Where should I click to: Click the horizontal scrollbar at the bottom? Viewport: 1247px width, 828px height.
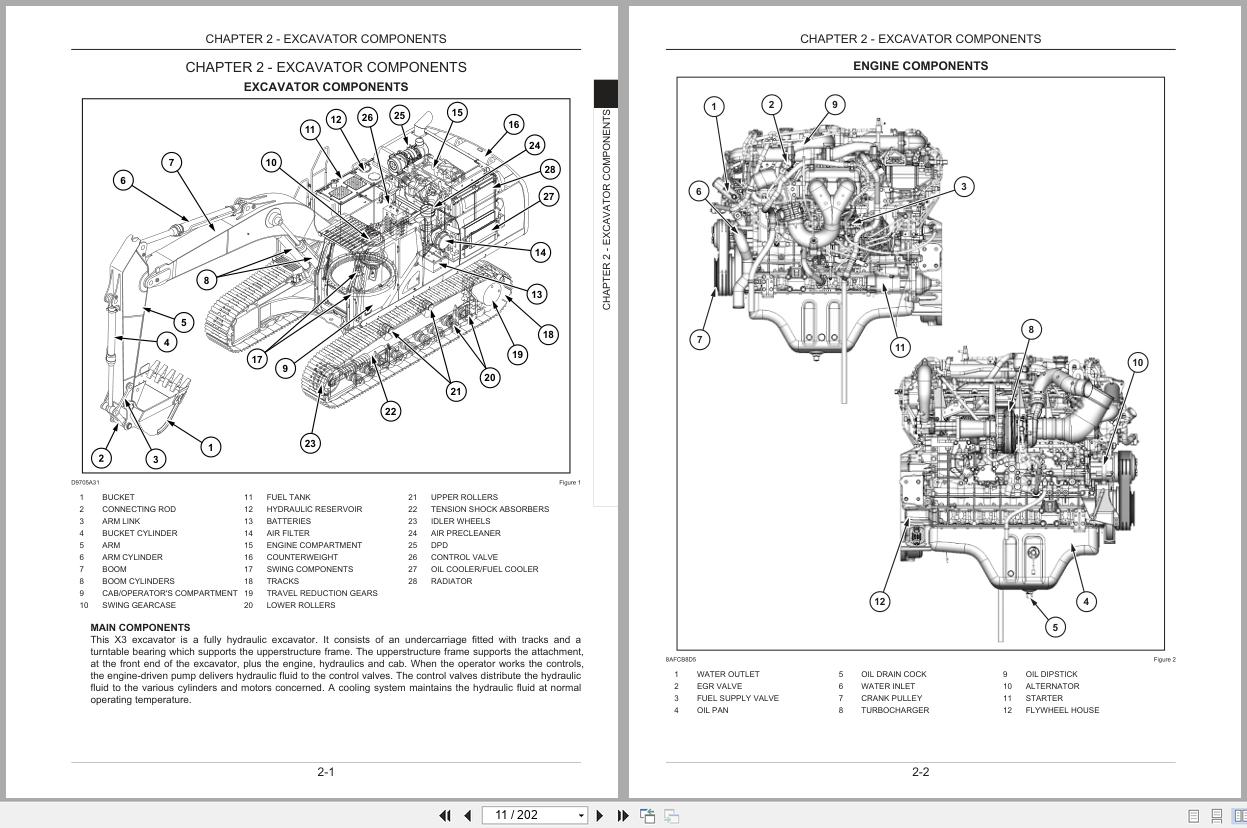pyautogui.click(x=623, y=801)
